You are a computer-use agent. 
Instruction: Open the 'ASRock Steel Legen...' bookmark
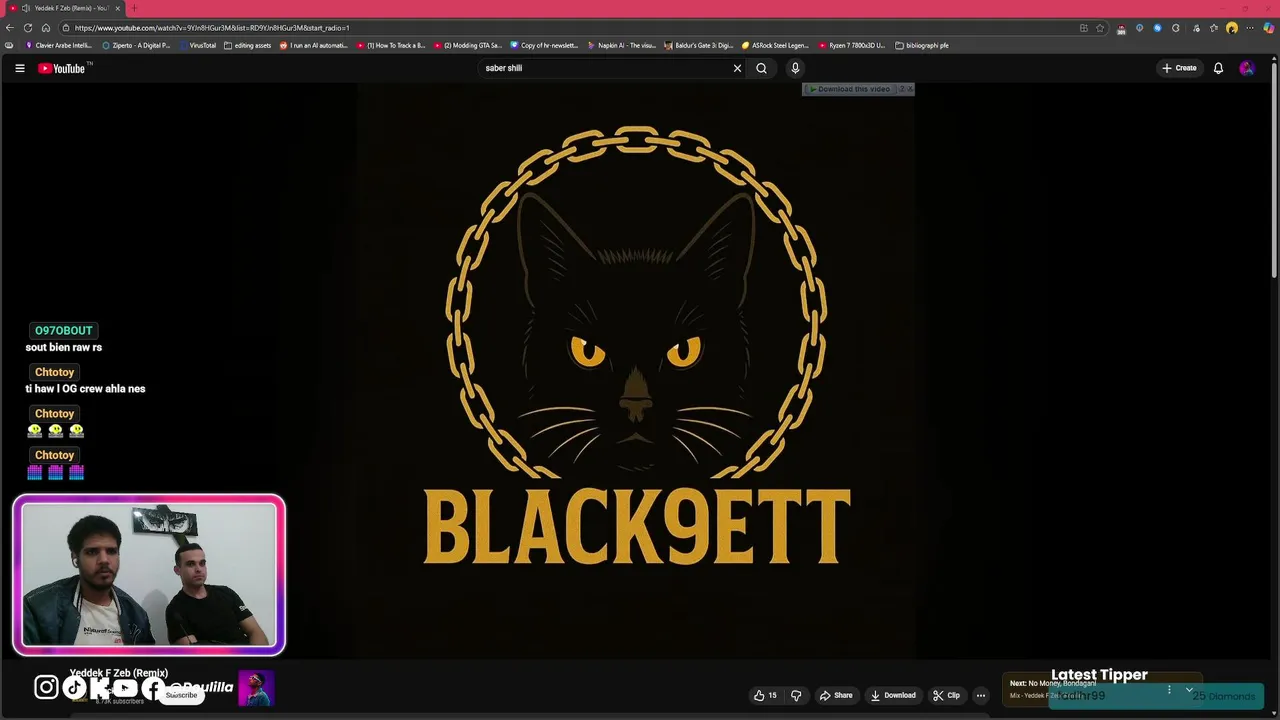point(775,45)
